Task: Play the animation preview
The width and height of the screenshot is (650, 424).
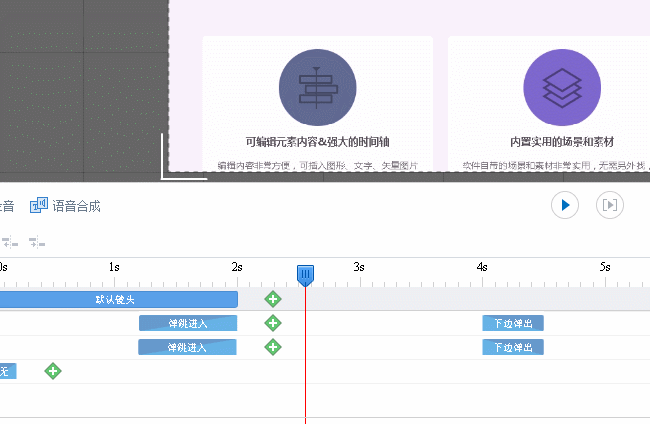Action: [565, 205]
